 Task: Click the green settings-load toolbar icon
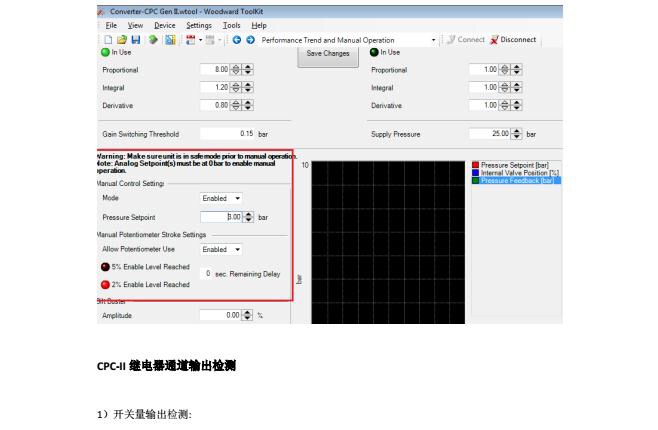tap(153, 40)
